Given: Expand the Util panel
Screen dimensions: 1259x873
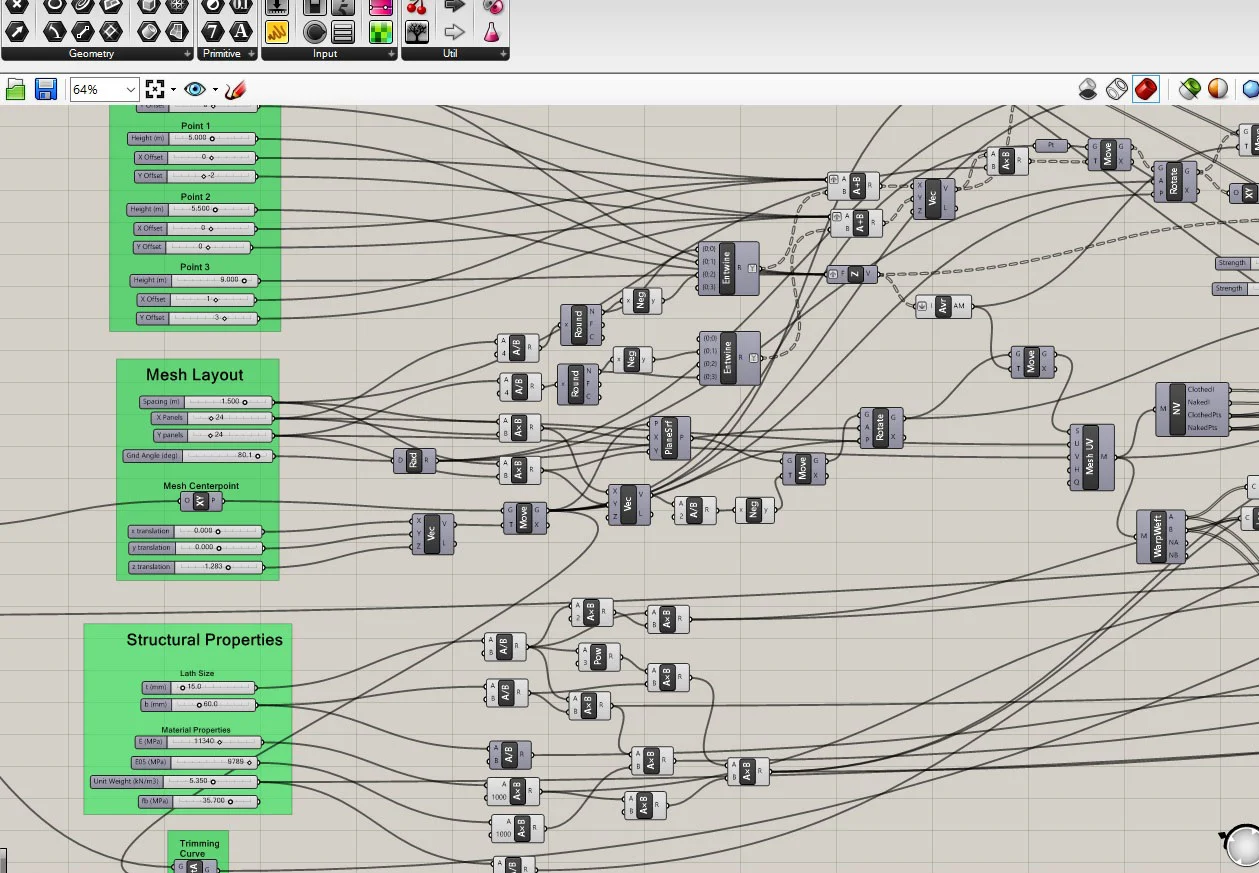Looking at the screenshot, I should tap(503, 53).
